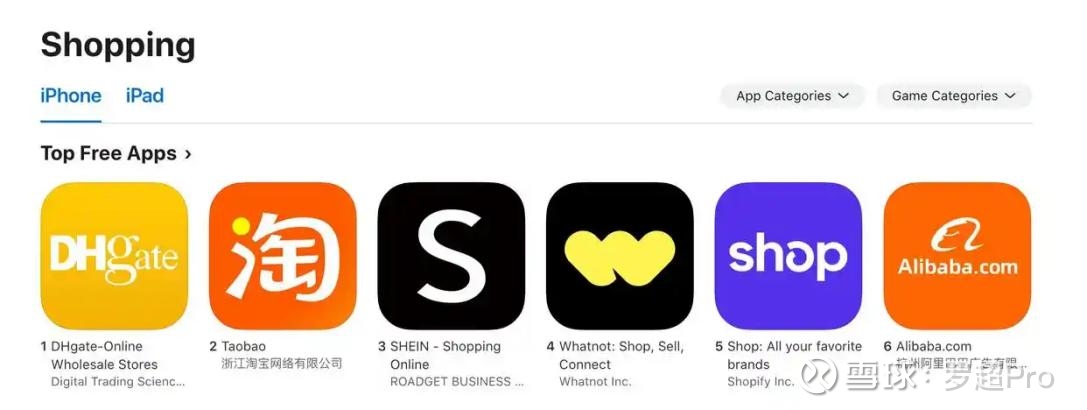Open the Taobao app icon
This screenshot has width=1087, height=410.
(283, 256)
